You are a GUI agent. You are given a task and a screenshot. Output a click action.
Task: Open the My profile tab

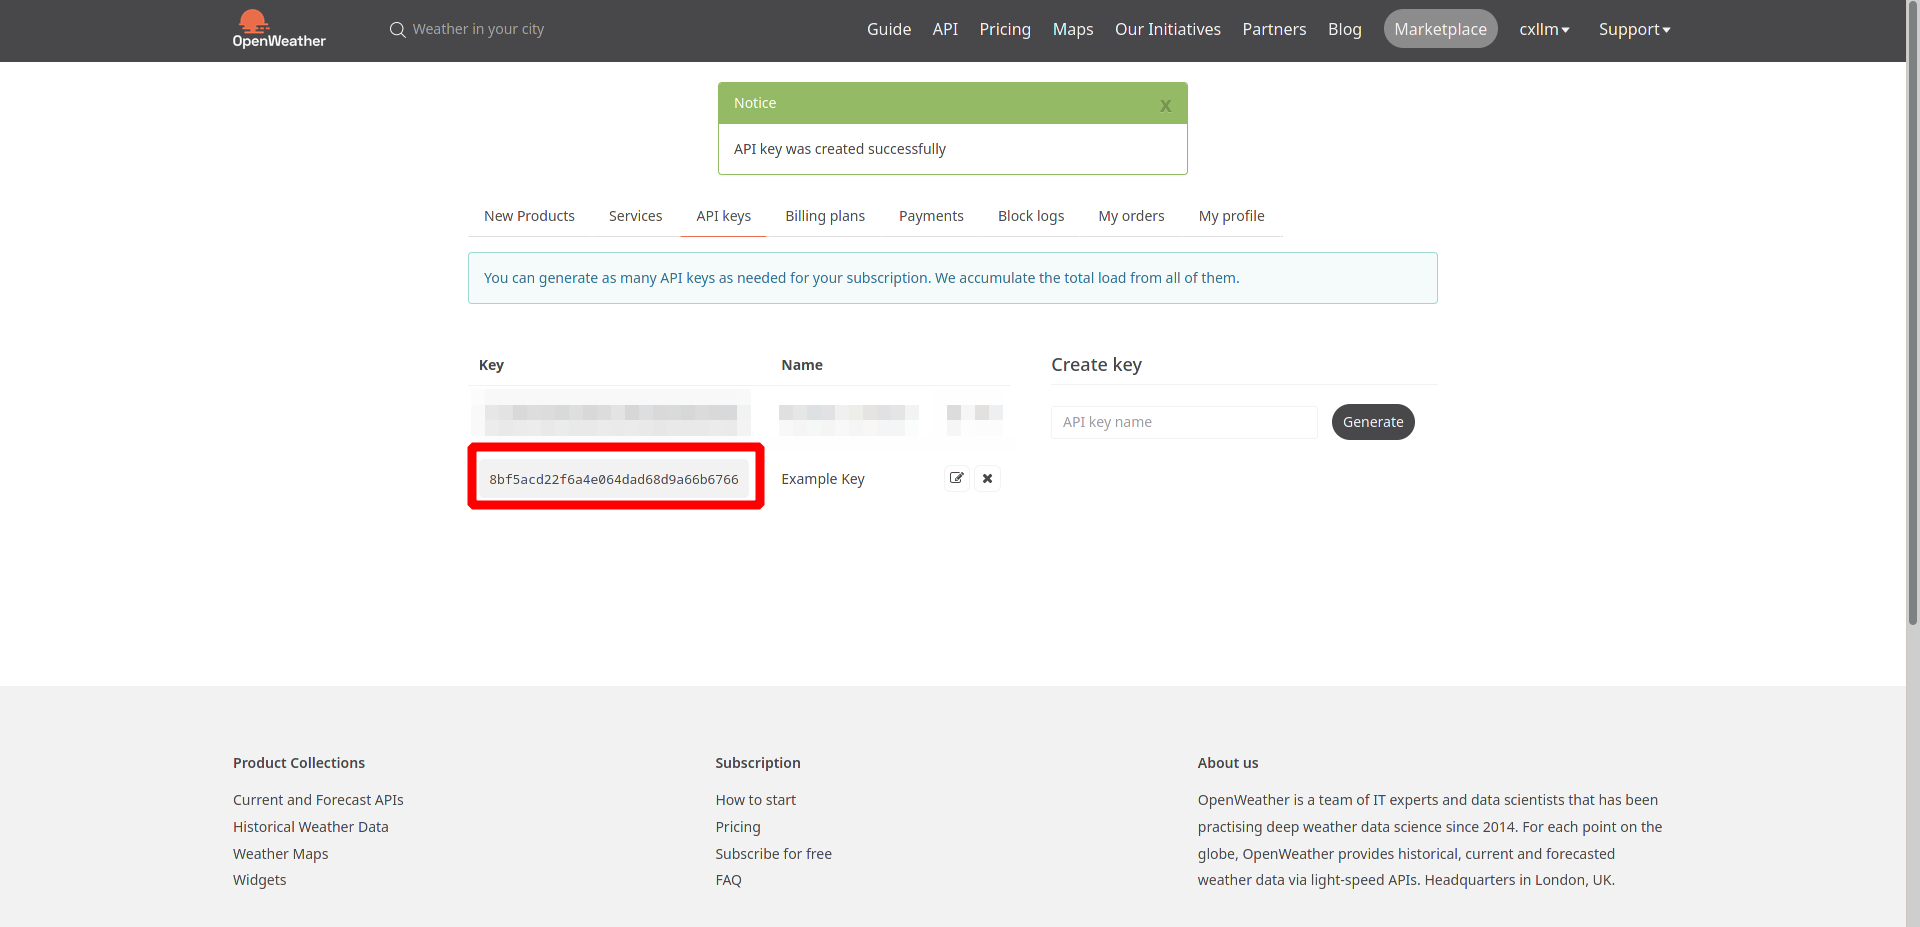[1231, 216]
